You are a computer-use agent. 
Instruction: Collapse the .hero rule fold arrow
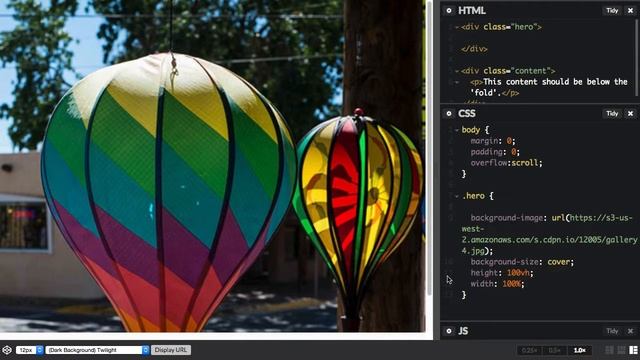457,196
